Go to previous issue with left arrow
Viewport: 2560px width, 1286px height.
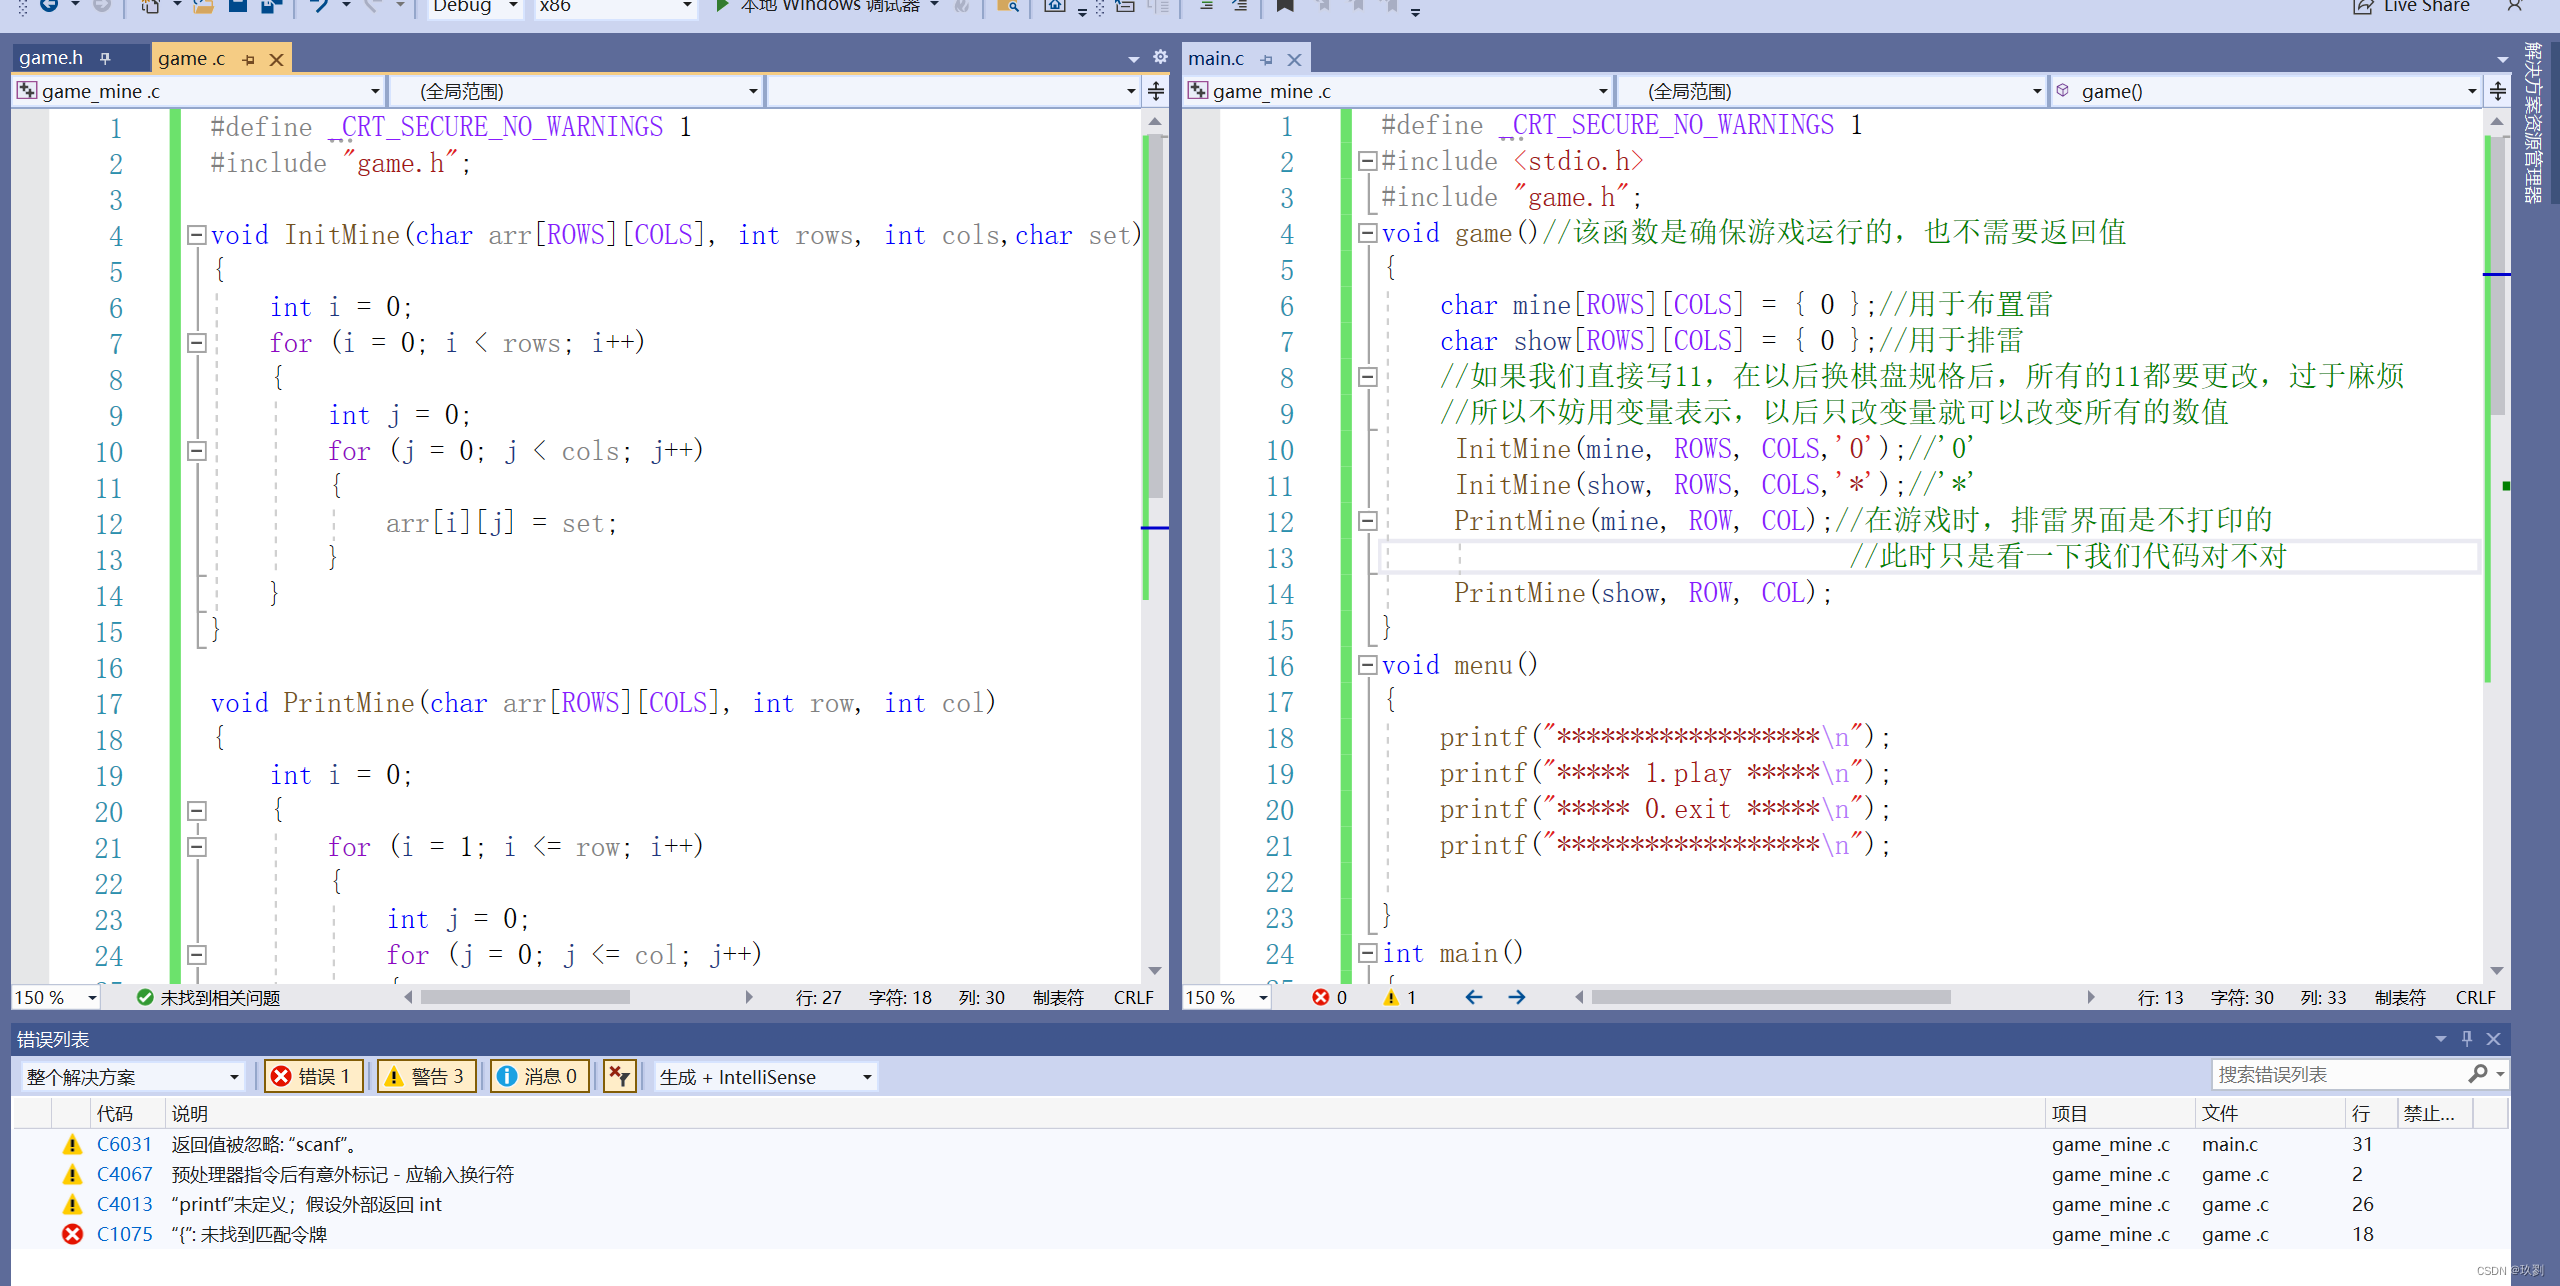pos(1473,997)
